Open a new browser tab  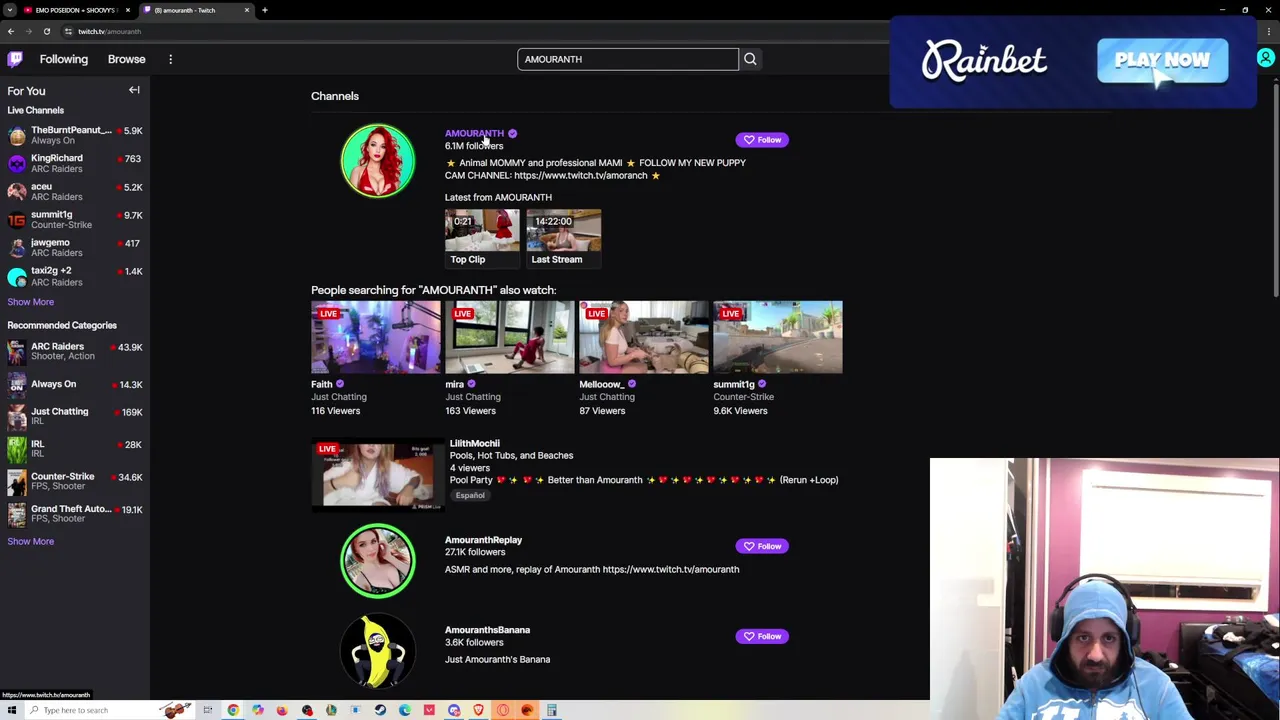point(264,10)
